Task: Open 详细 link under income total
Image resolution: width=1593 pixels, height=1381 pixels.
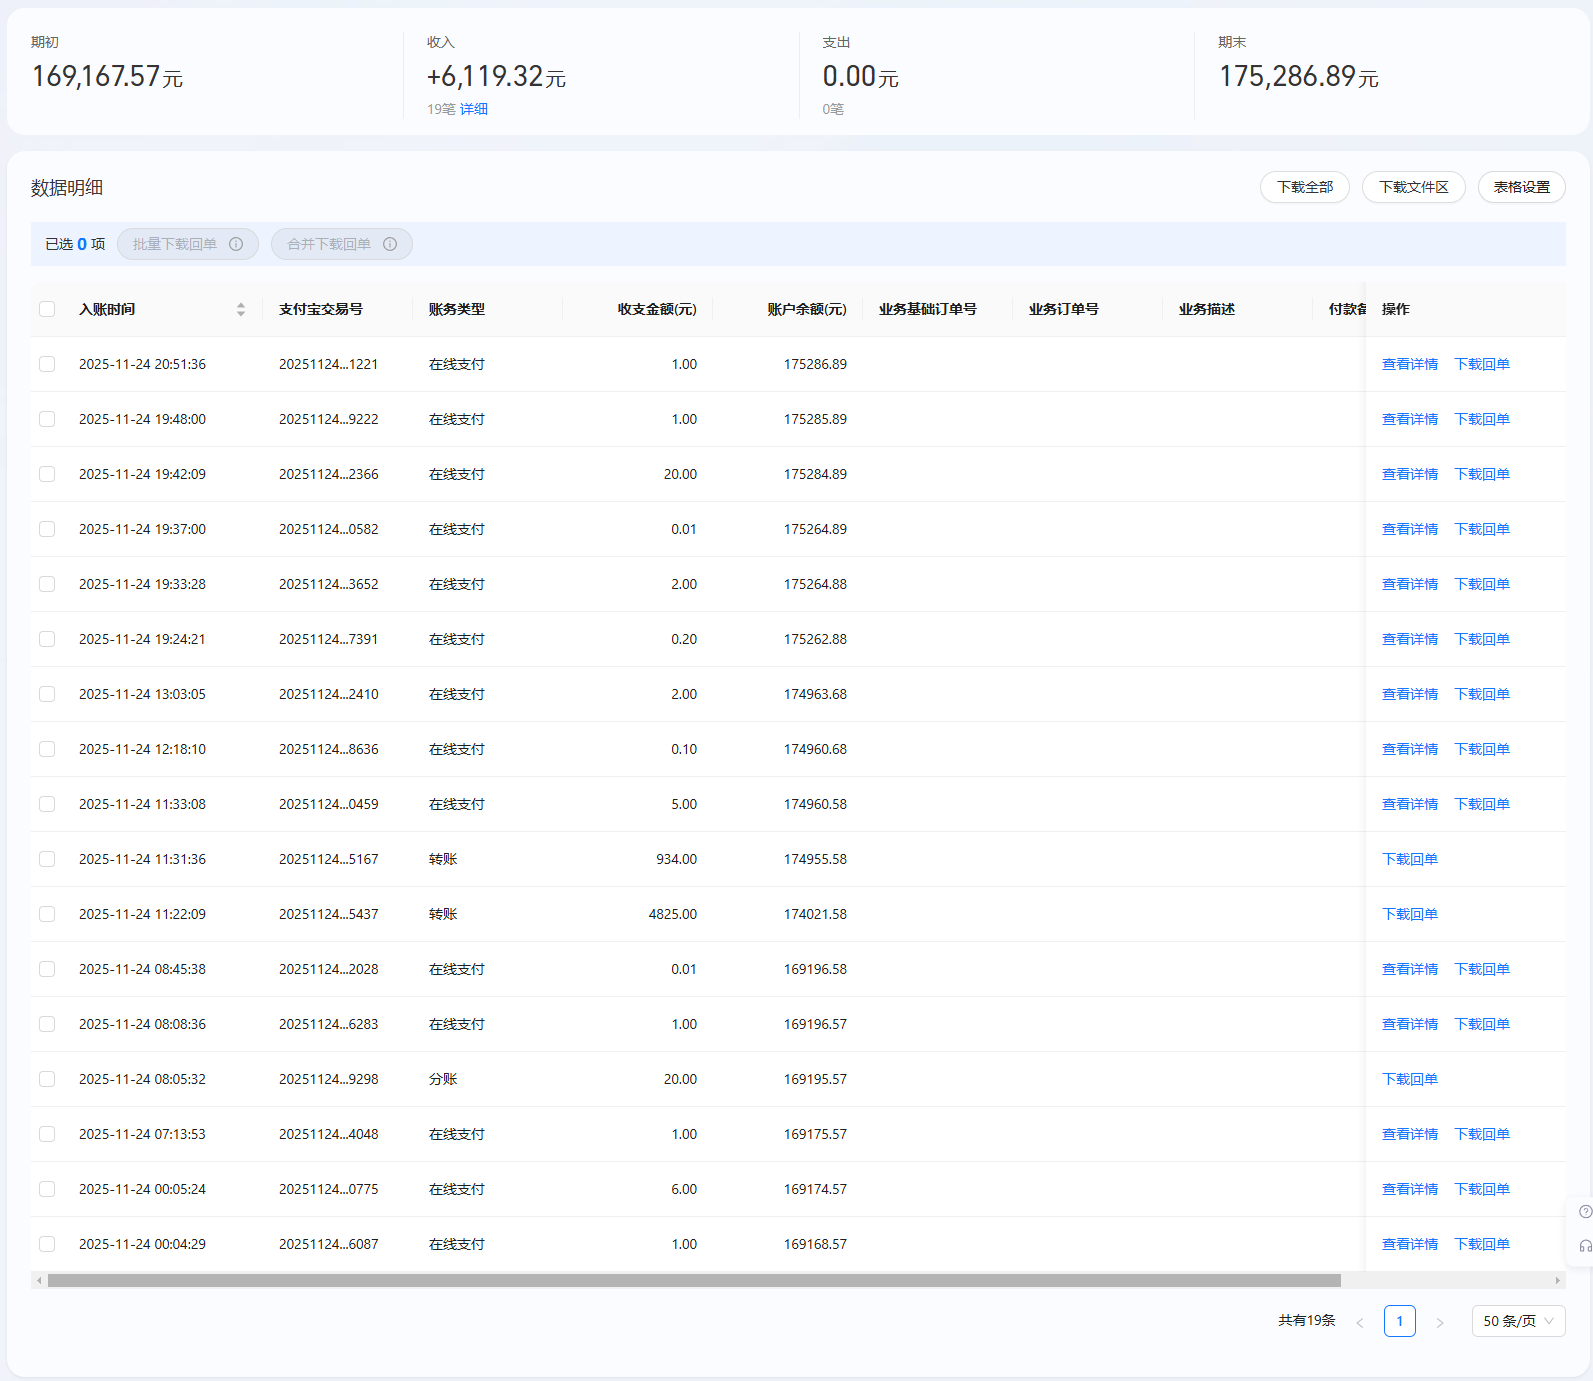Action: pos(474,109)
